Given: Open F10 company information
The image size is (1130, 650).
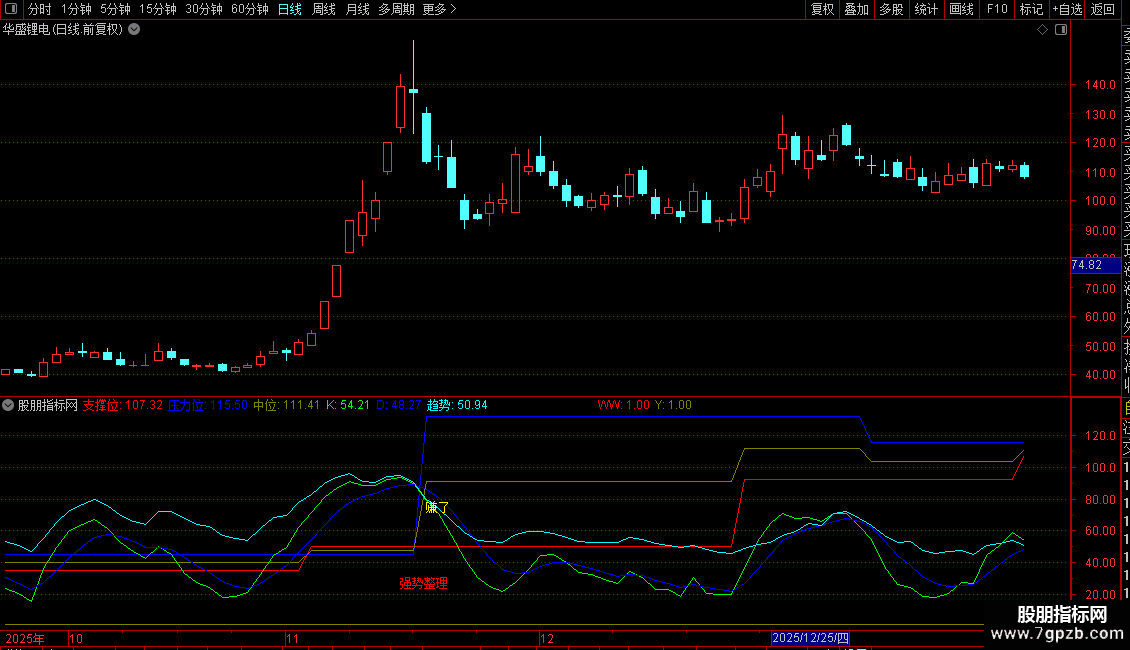Looking at the screenshot, I should coord(997,9).
